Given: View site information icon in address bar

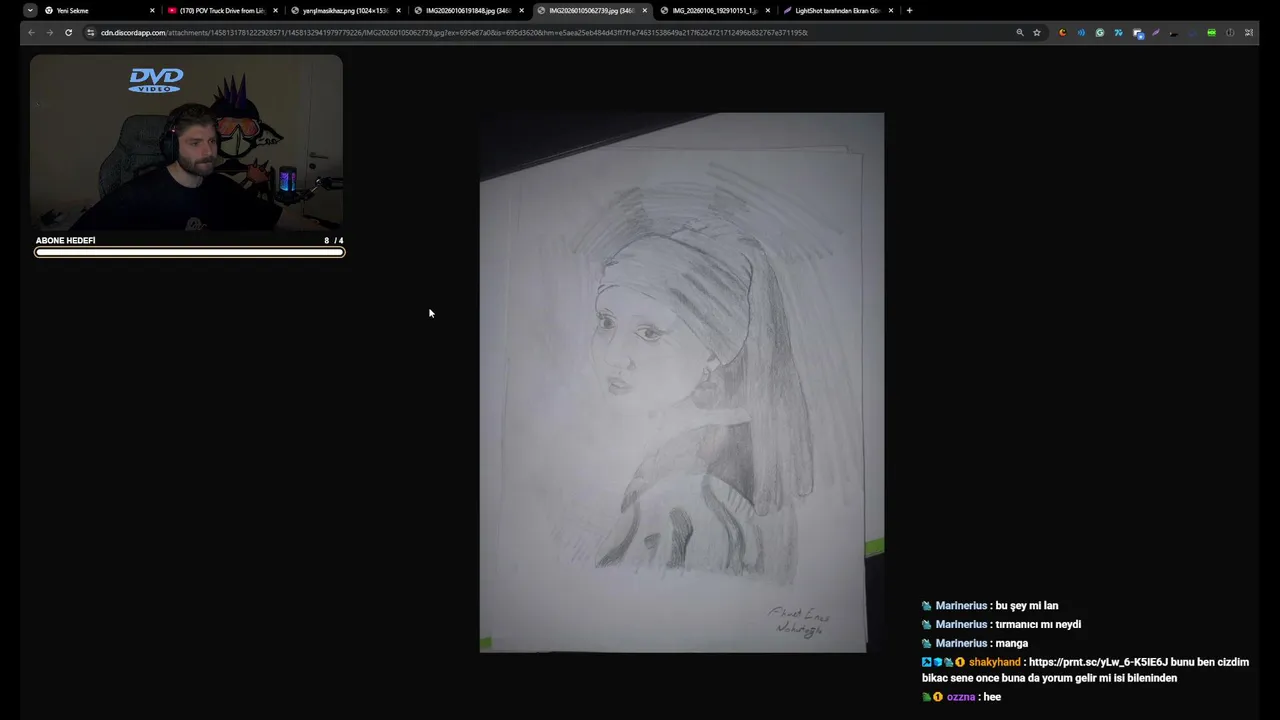Looking at the screenshot, I should coord(91,32).
